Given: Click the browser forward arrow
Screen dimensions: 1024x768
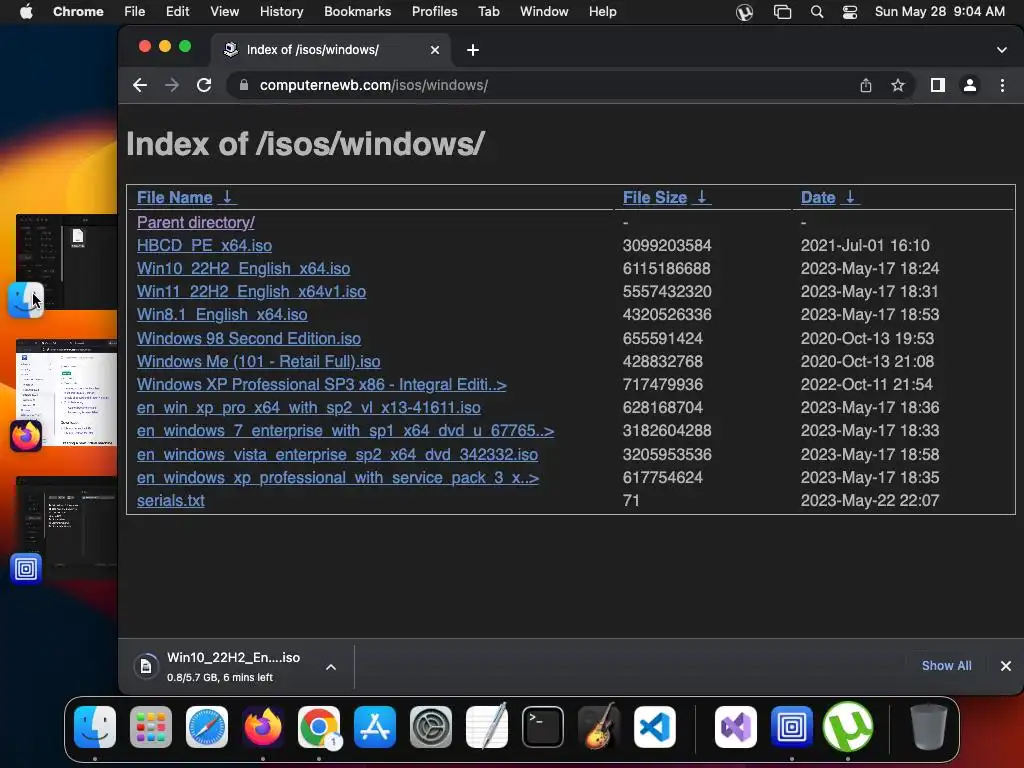Looking at the screenshot, I should pos(172,85).
